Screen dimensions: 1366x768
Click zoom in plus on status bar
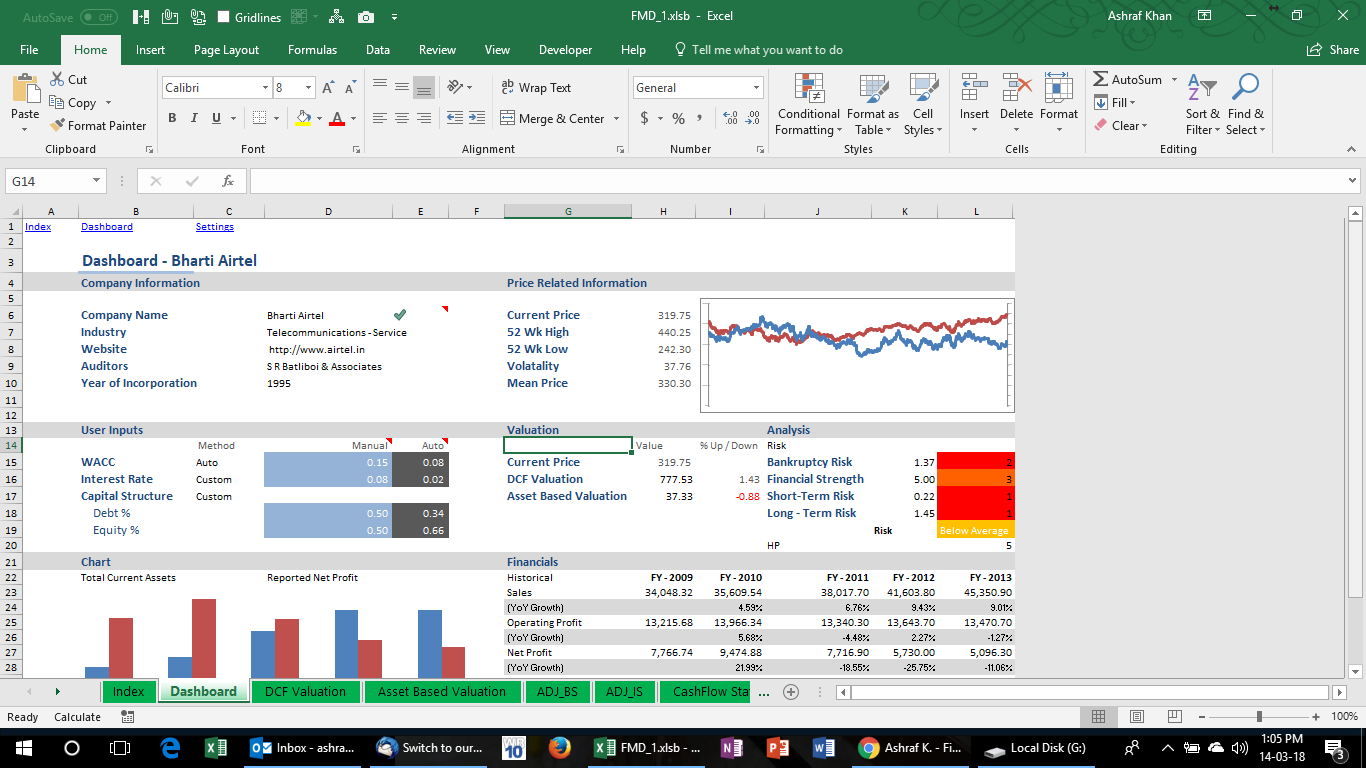(1316, 717)
